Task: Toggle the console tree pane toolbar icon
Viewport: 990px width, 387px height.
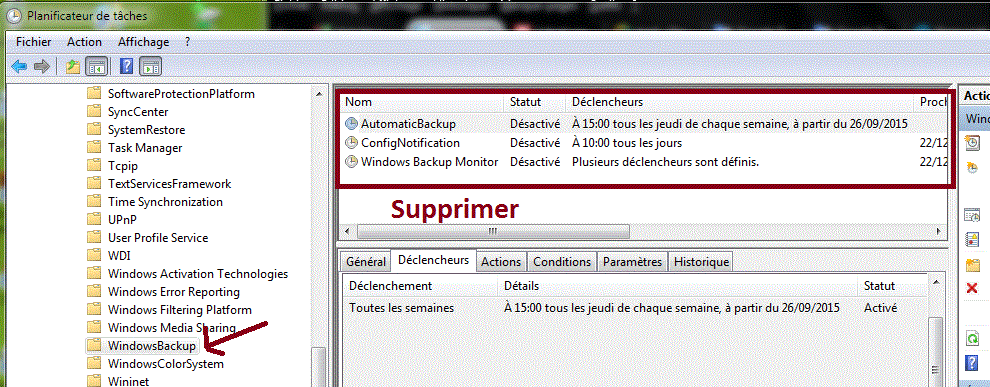Action: [97, 66]
